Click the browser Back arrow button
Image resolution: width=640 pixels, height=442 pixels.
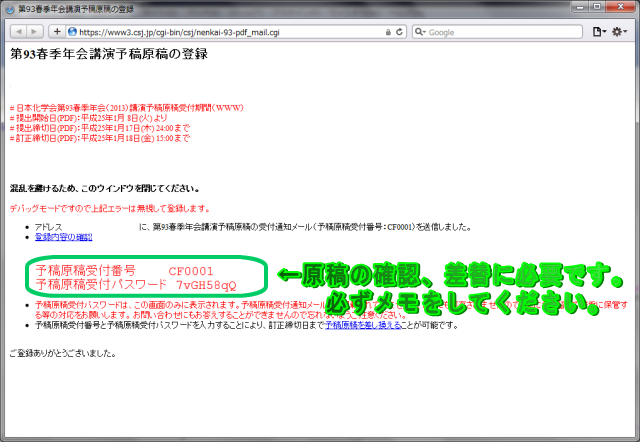pyautogui.click(x=18, y=32)
